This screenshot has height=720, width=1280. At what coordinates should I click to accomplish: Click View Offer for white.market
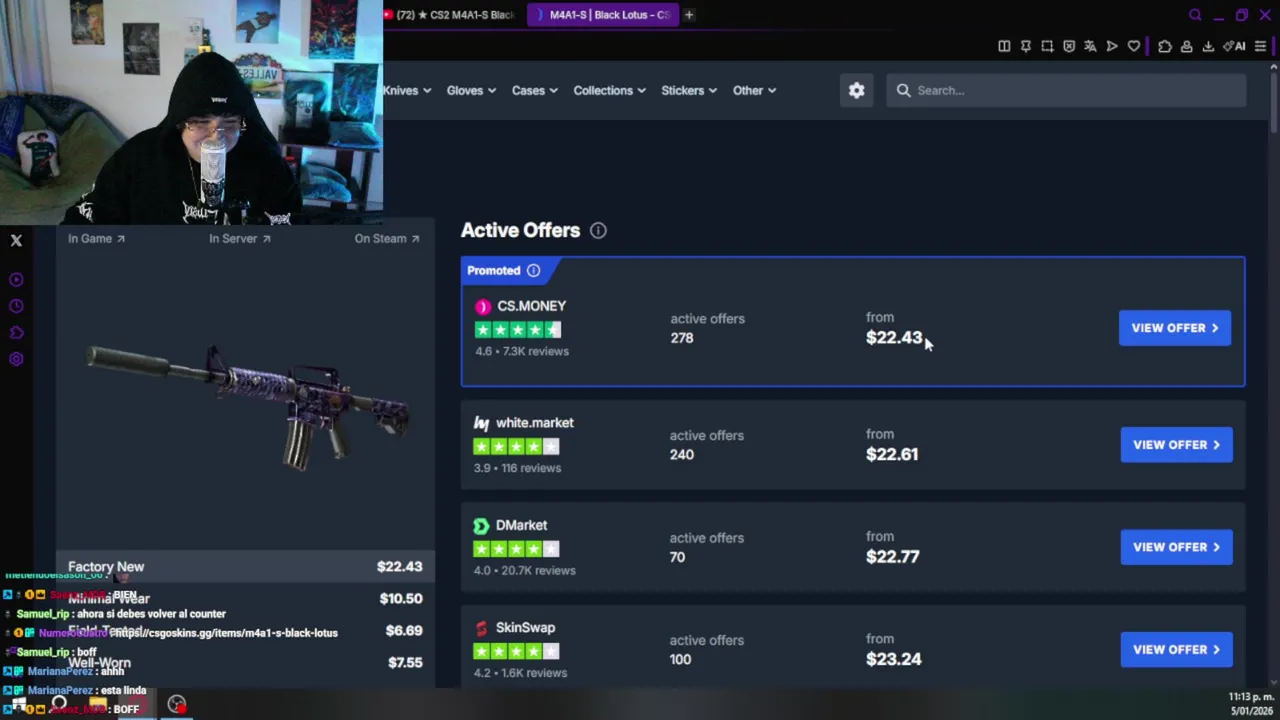click(1176, 445)
